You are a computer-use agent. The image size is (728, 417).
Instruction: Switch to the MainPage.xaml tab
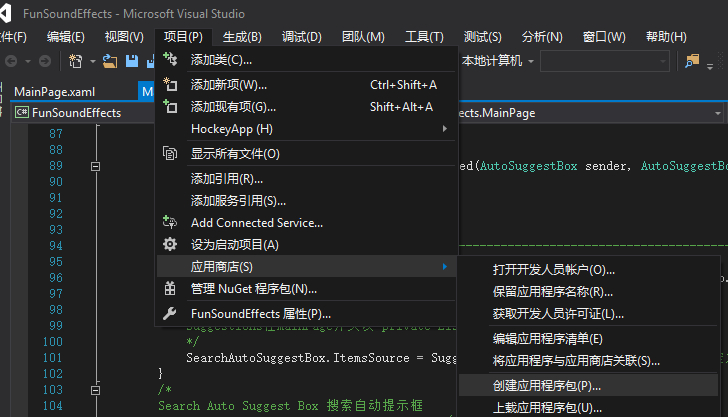click(54, 91)
